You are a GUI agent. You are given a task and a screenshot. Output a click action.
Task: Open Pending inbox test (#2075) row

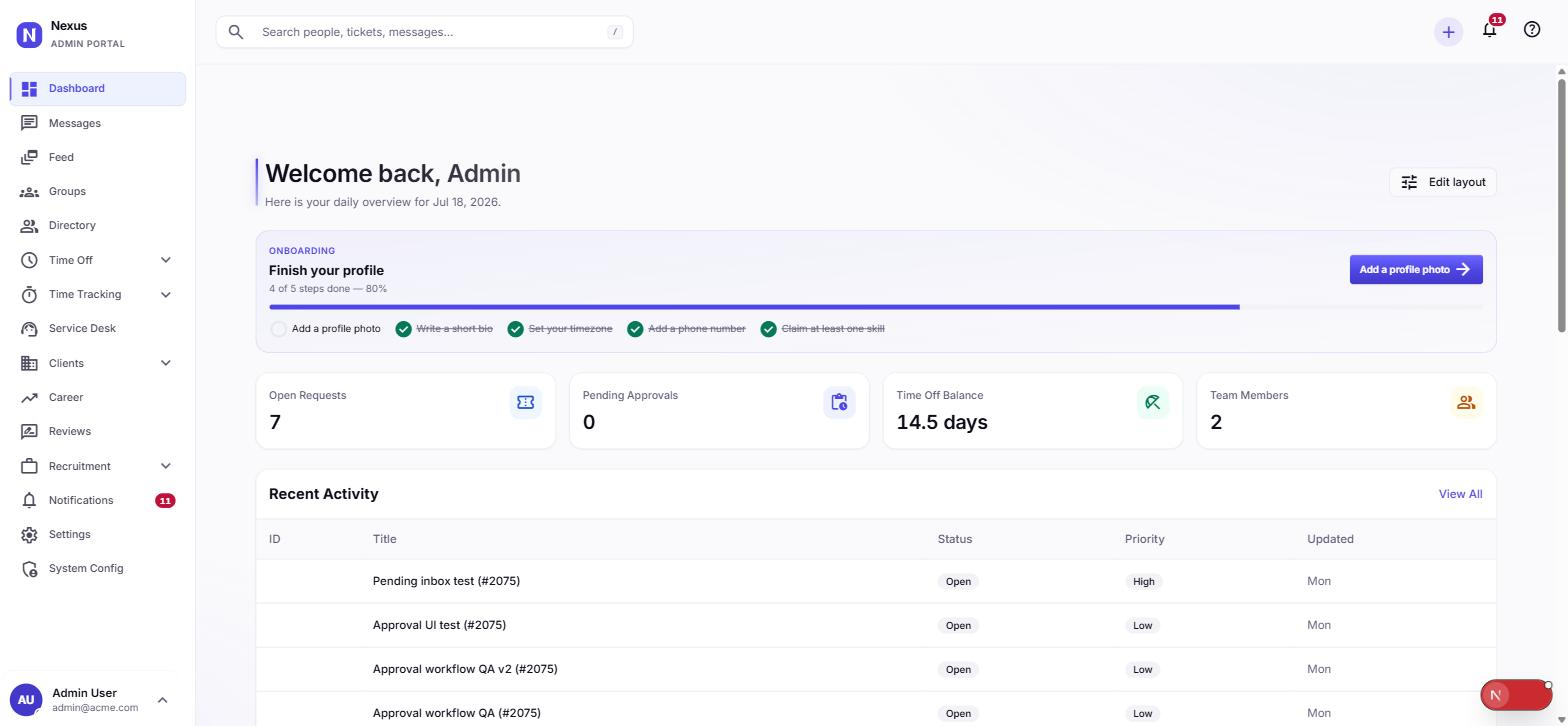point(876,581)
